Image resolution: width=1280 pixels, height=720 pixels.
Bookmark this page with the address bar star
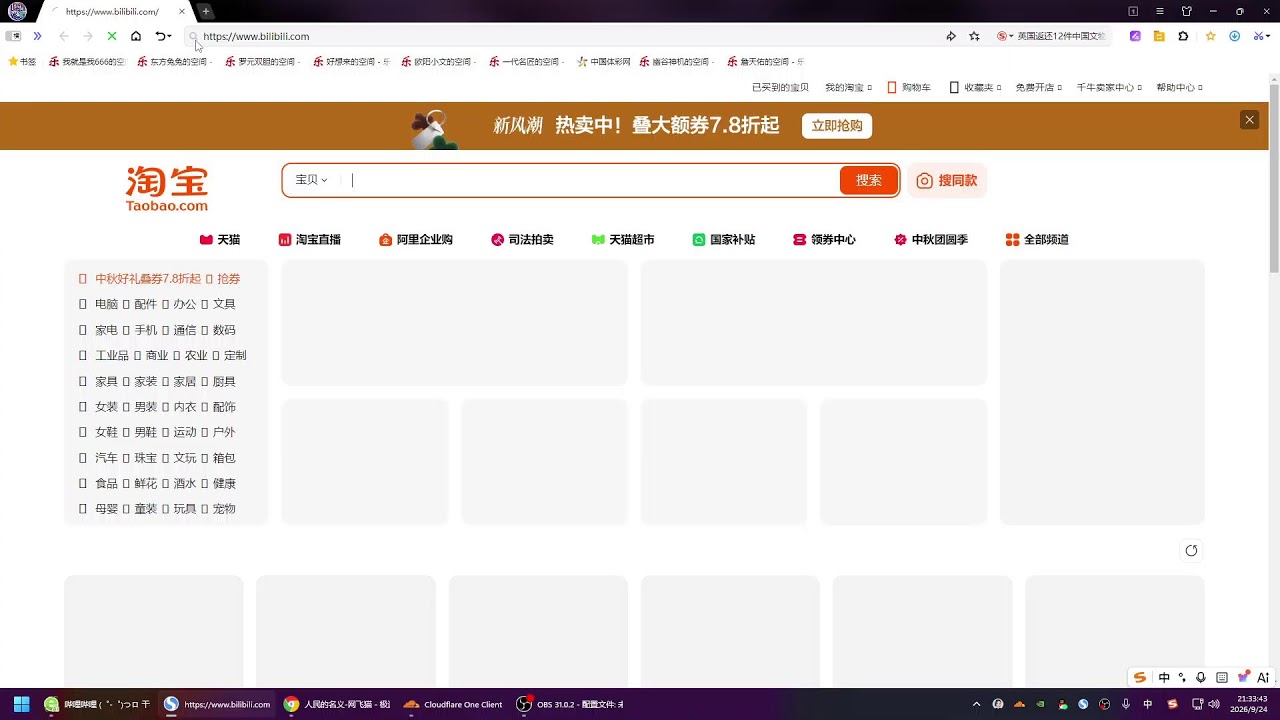coord(975,36)
